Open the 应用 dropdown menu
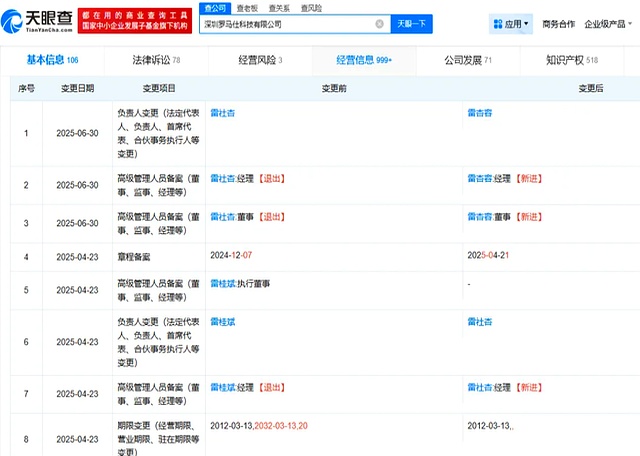The width and height of the screenshot is (640, 456). coord(511,24)
